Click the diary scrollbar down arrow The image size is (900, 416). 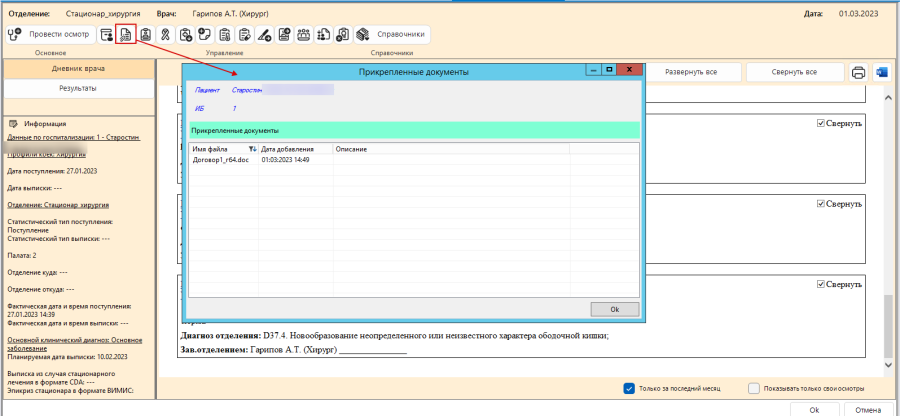tap(889, 365)
